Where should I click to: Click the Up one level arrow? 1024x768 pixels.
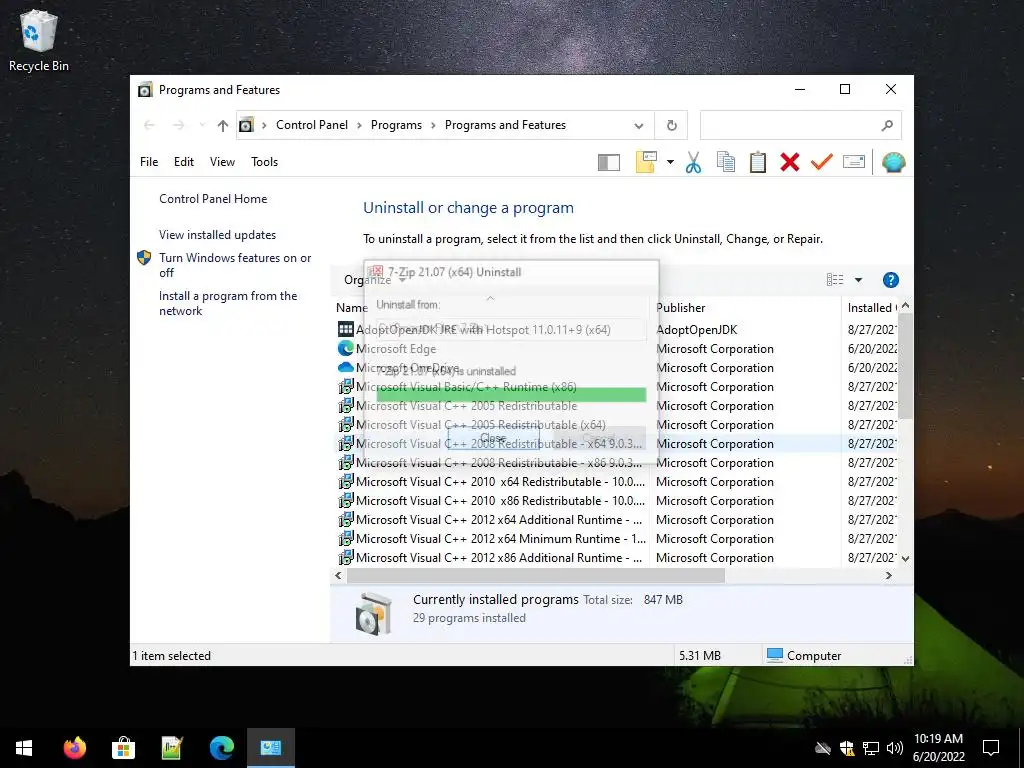click(x=223, y=125)
